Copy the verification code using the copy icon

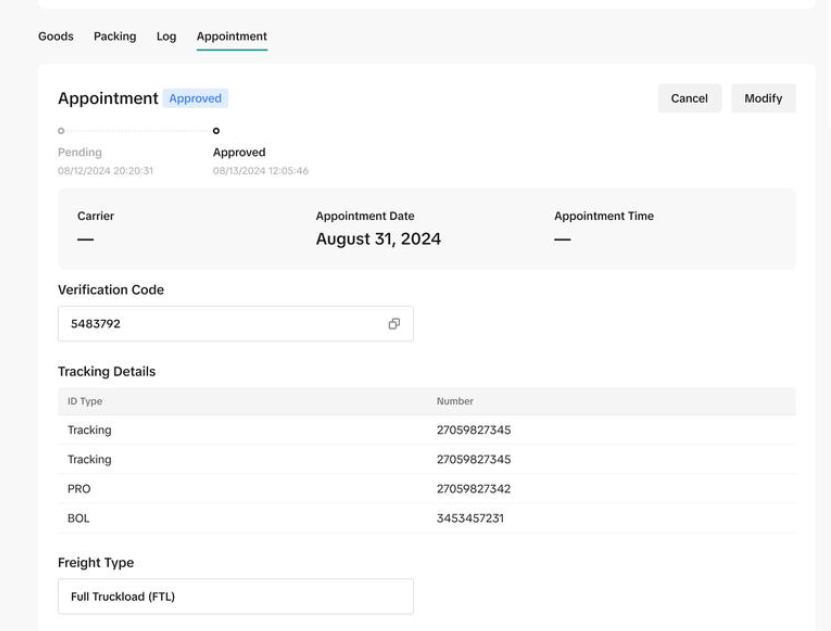[x=394, y=324]
